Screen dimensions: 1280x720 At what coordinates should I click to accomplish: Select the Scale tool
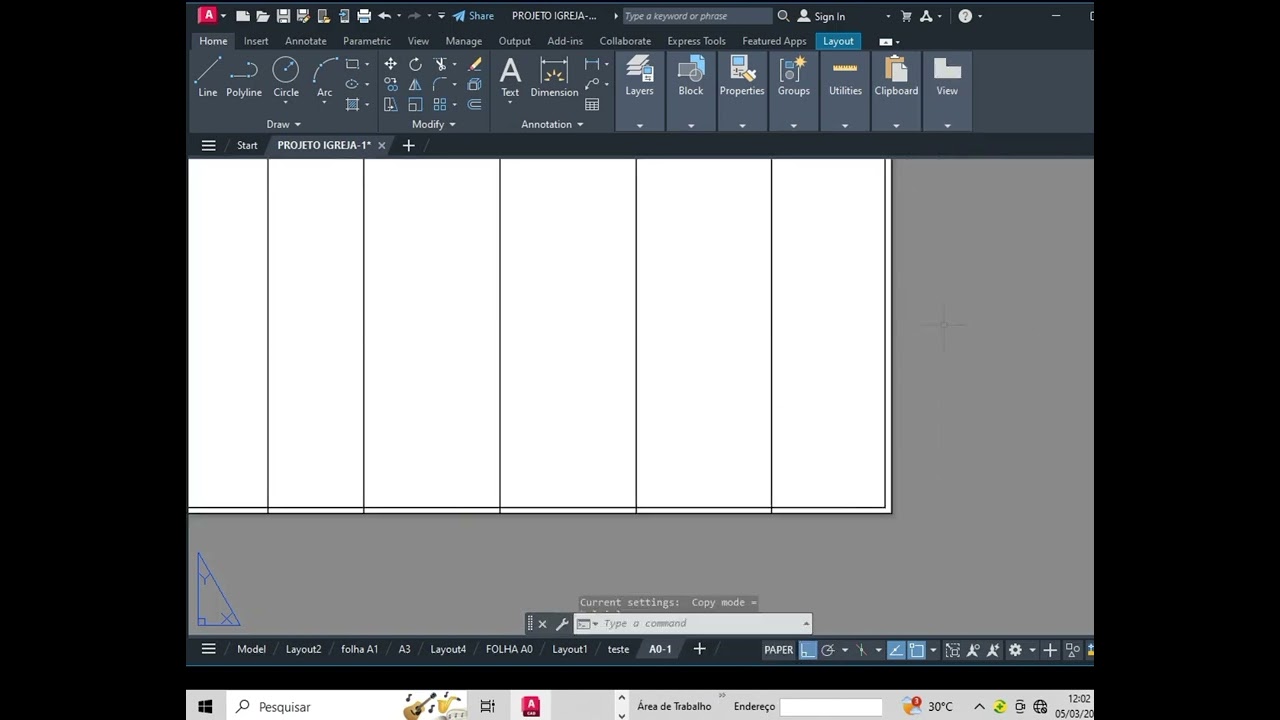[x=415, y=104]
